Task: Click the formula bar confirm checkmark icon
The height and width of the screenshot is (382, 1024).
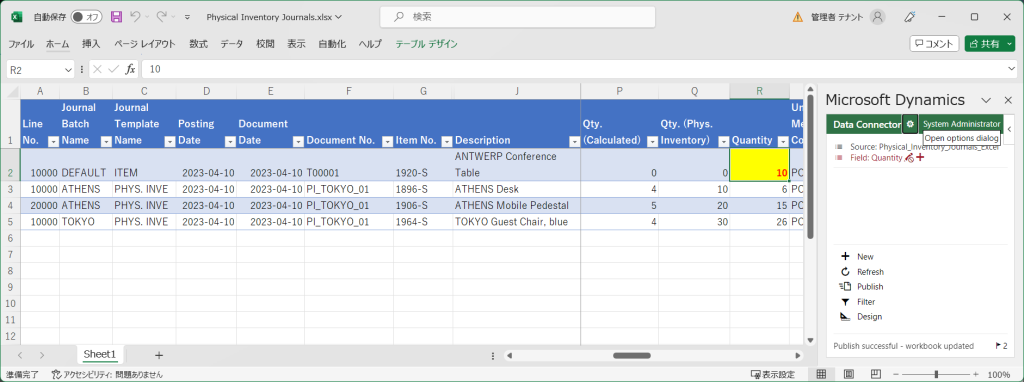Action: [x=113, y=69]
